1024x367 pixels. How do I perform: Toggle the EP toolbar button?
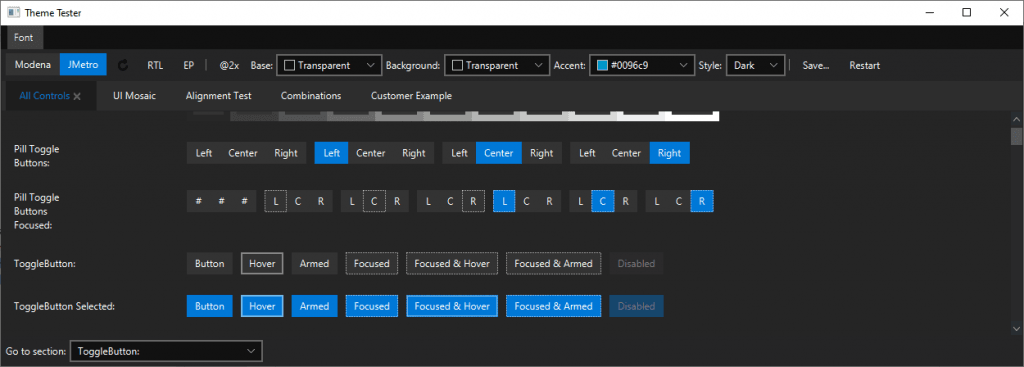189,65
